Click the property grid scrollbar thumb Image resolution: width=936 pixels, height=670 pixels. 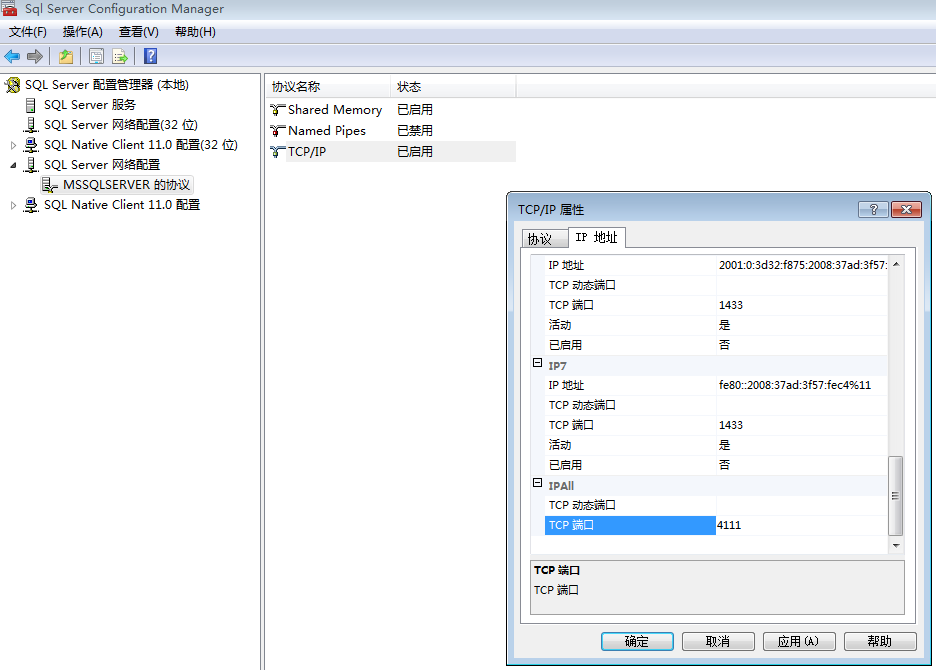click(x=895, y=496)
